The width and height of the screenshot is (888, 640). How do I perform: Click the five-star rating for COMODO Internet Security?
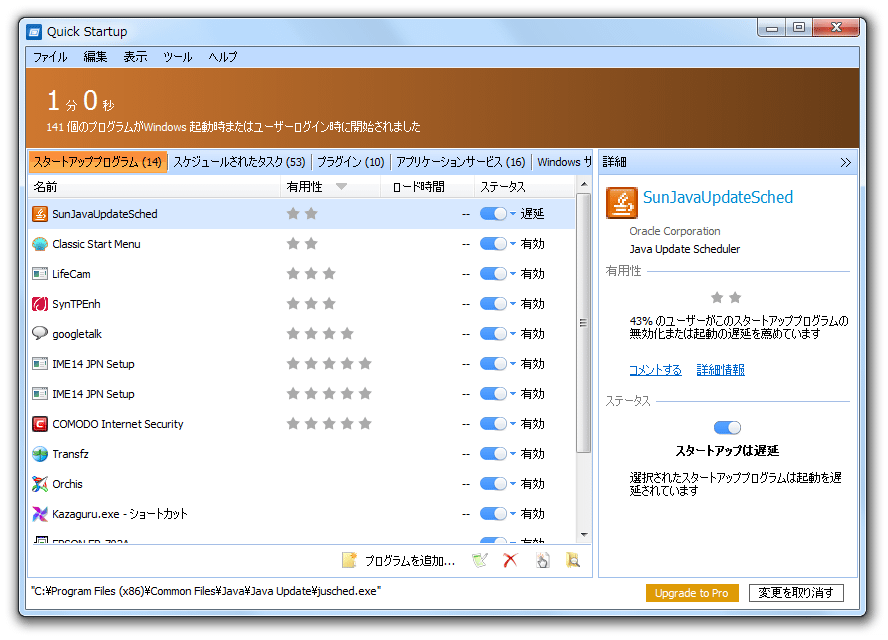(x=329, y=424)
